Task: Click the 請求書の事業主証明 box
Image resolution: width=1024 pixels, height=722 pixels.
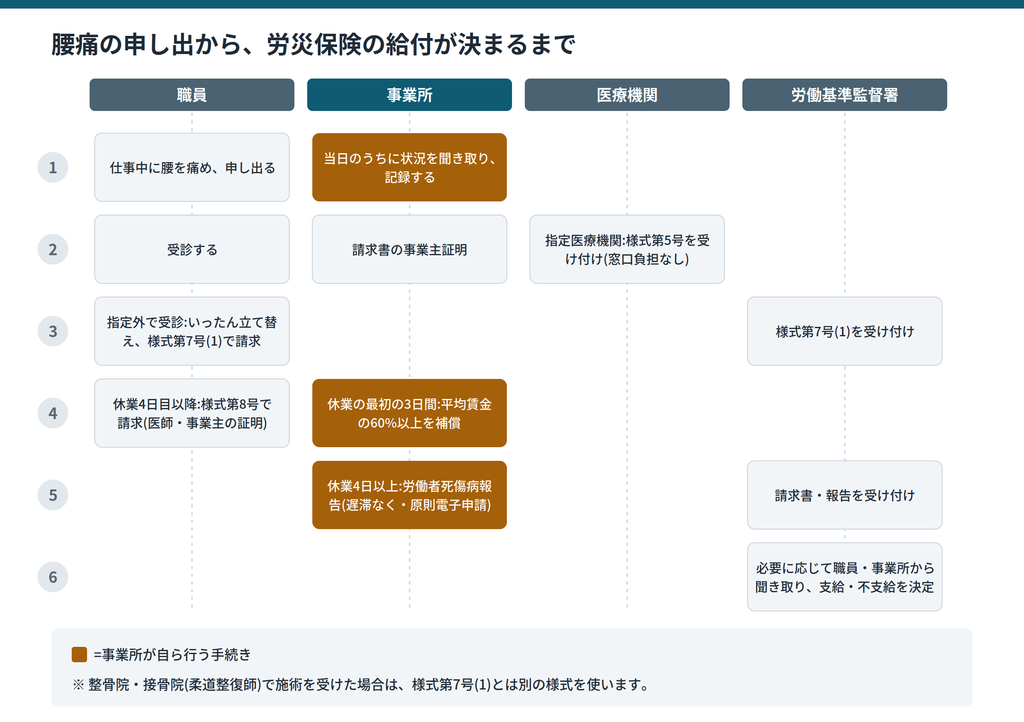Action: point(409,249)
